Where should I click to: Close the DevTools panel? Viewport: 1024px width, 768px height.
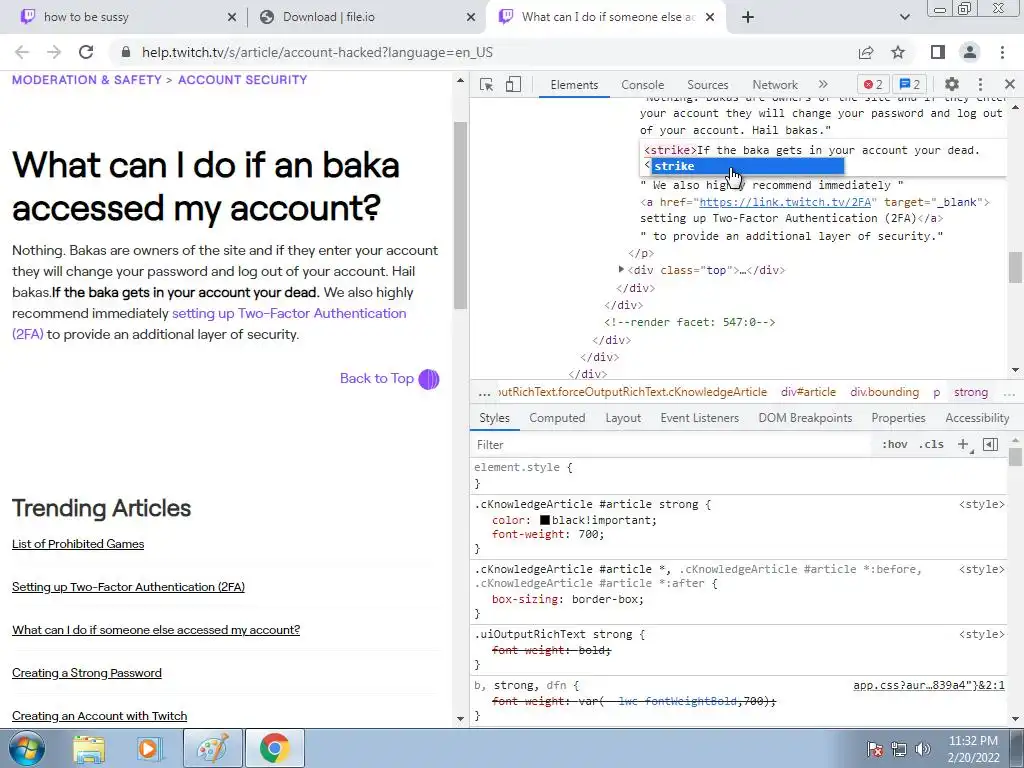pyautogui.click(x=1010, y=84)
